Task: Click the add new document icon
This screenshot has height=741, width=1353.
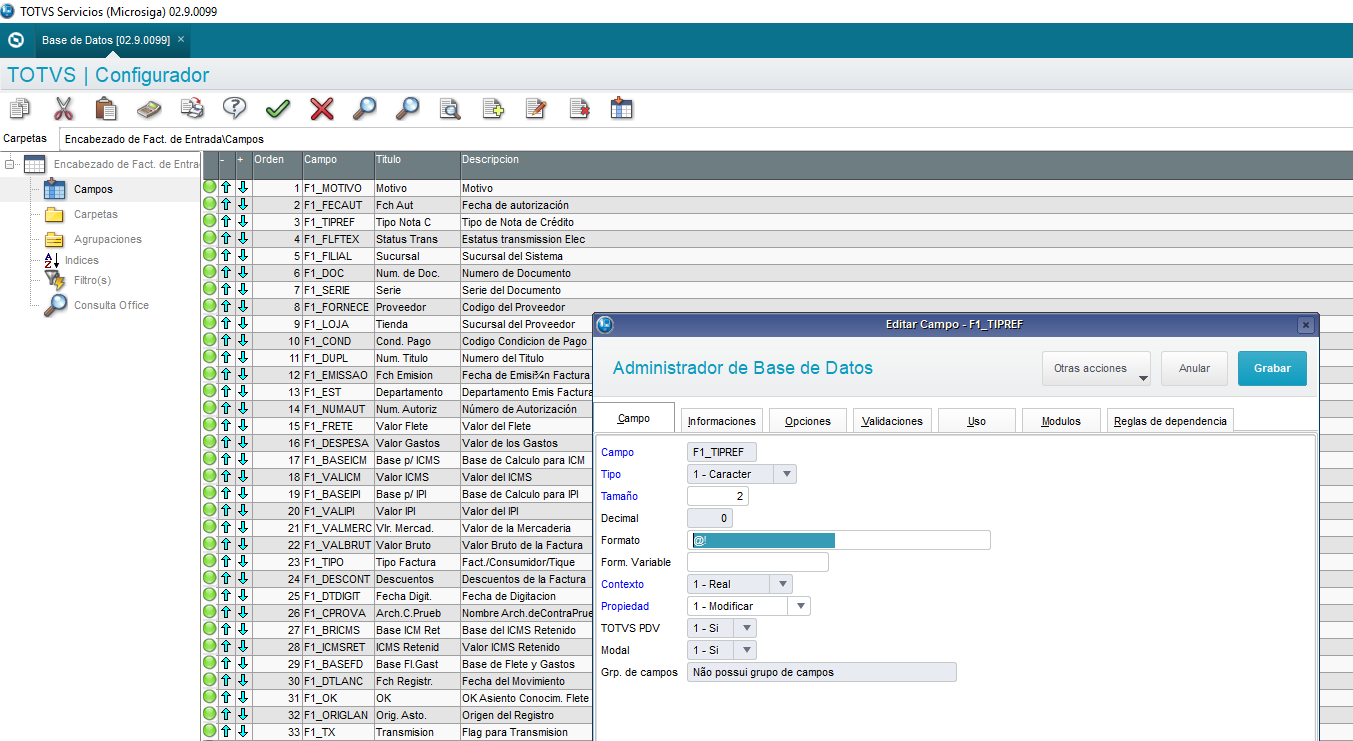Action: pyautogui.click(x=493, y=108)
